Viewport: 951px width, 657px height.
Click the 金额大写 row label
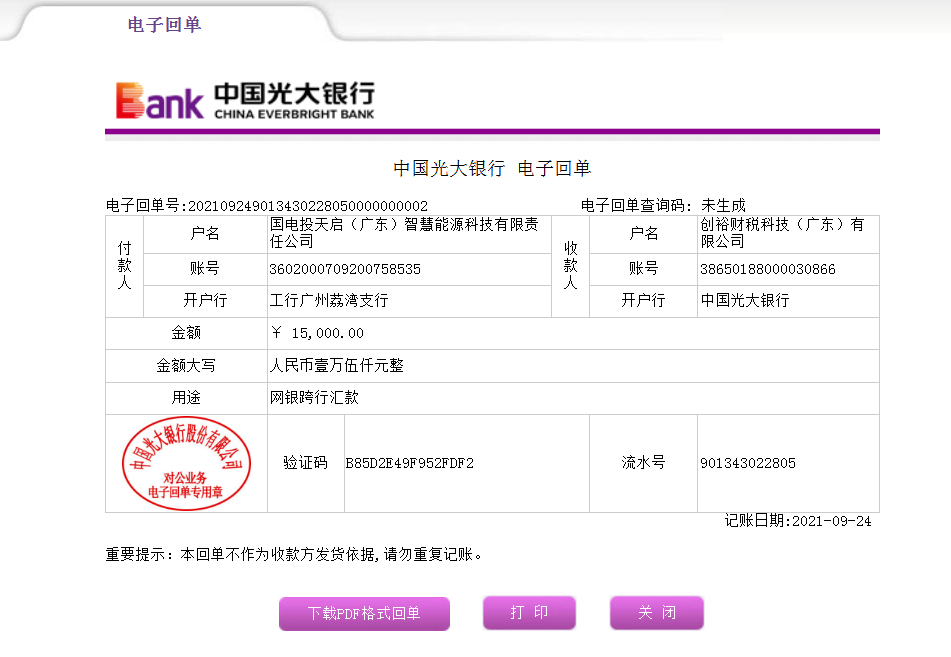coord(186,365)
